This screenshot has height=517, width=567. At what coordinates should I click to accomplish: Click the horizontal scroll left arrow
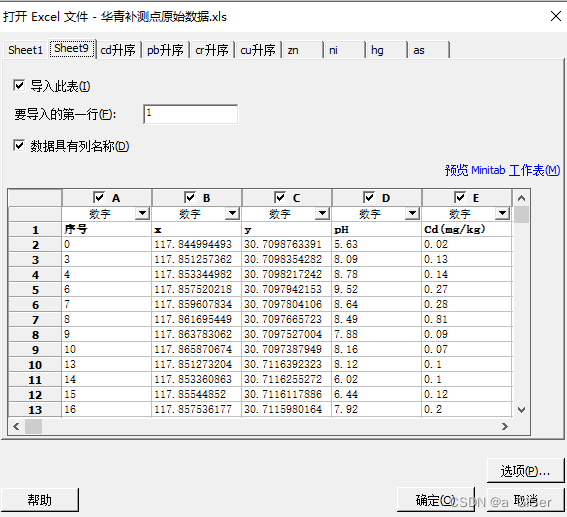click(x=16, y=426)
